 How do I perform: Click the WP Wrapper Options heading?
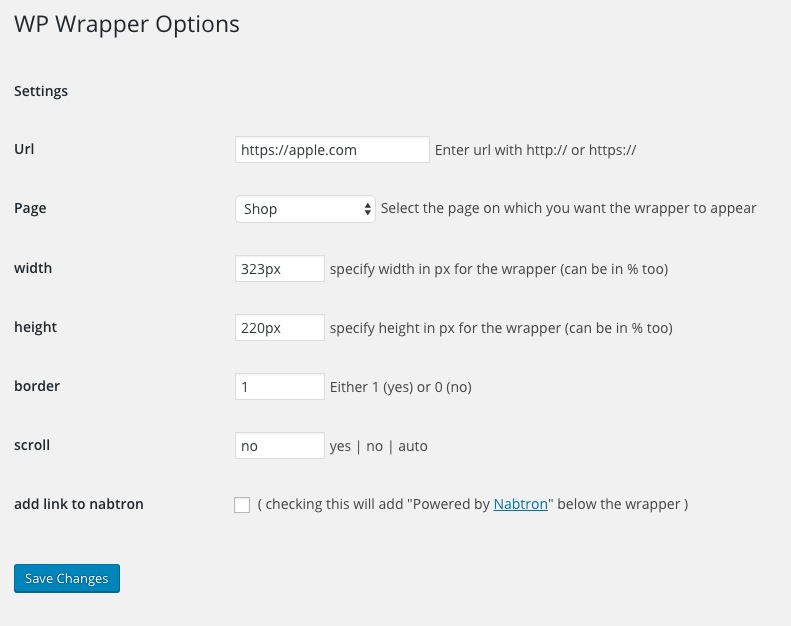click(x=127, y=24)
